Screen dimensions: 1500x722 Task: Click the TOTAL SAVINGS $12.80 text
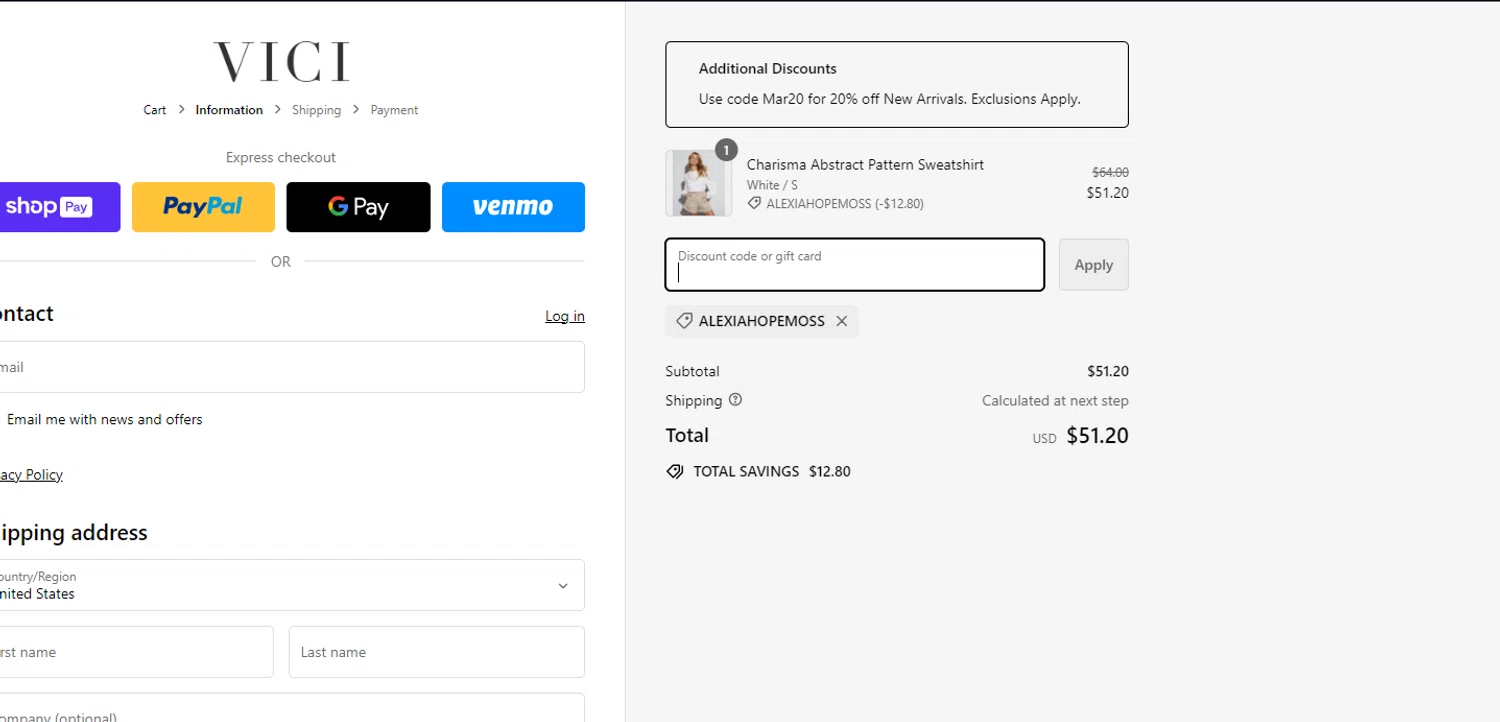pos(772,471)
